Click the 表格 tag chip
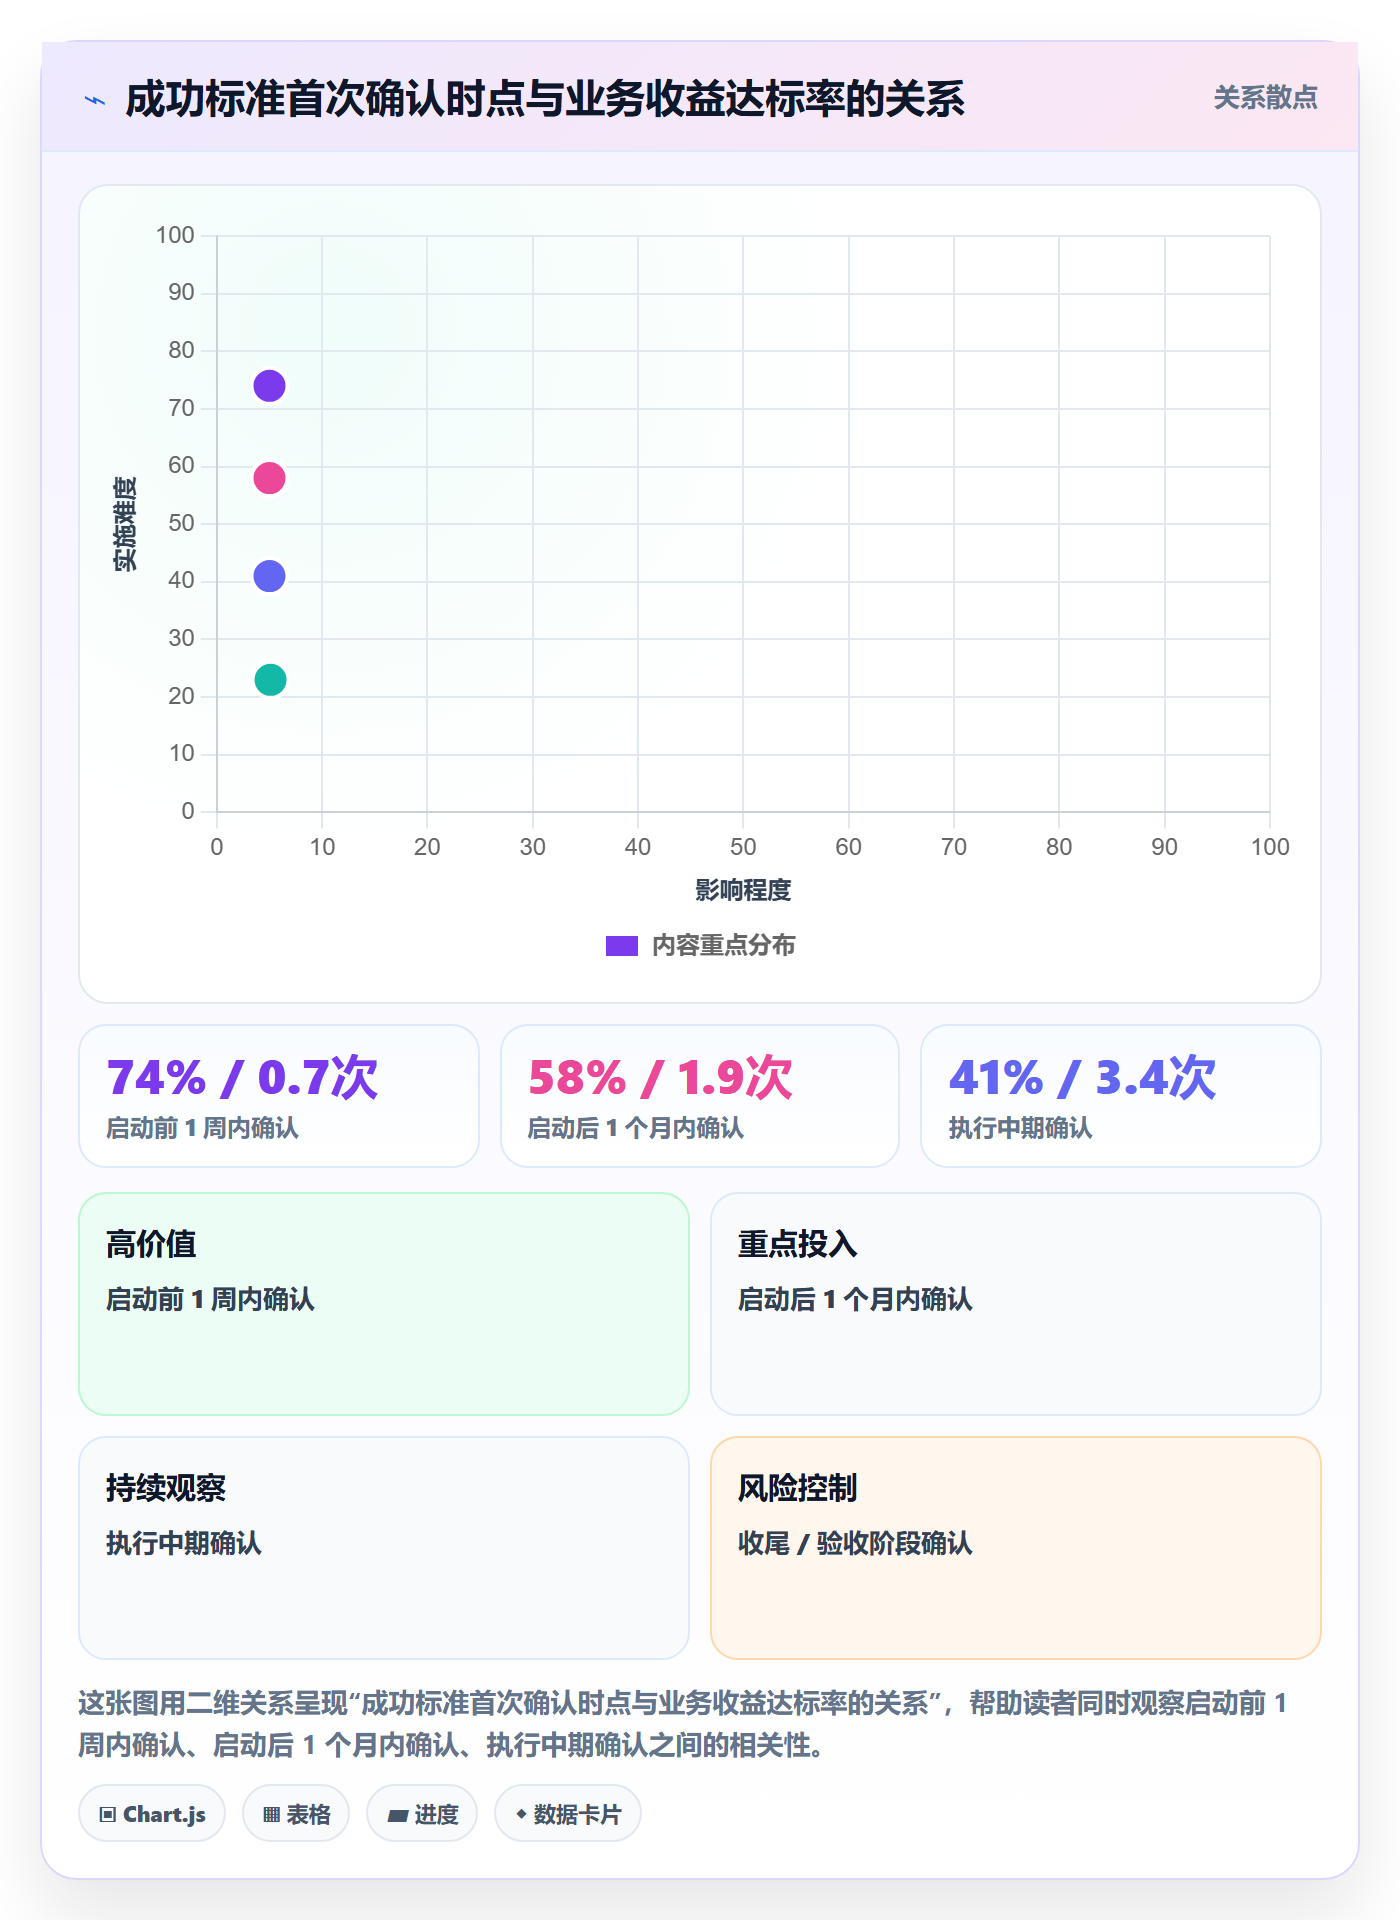 (x=296, y=1814)
